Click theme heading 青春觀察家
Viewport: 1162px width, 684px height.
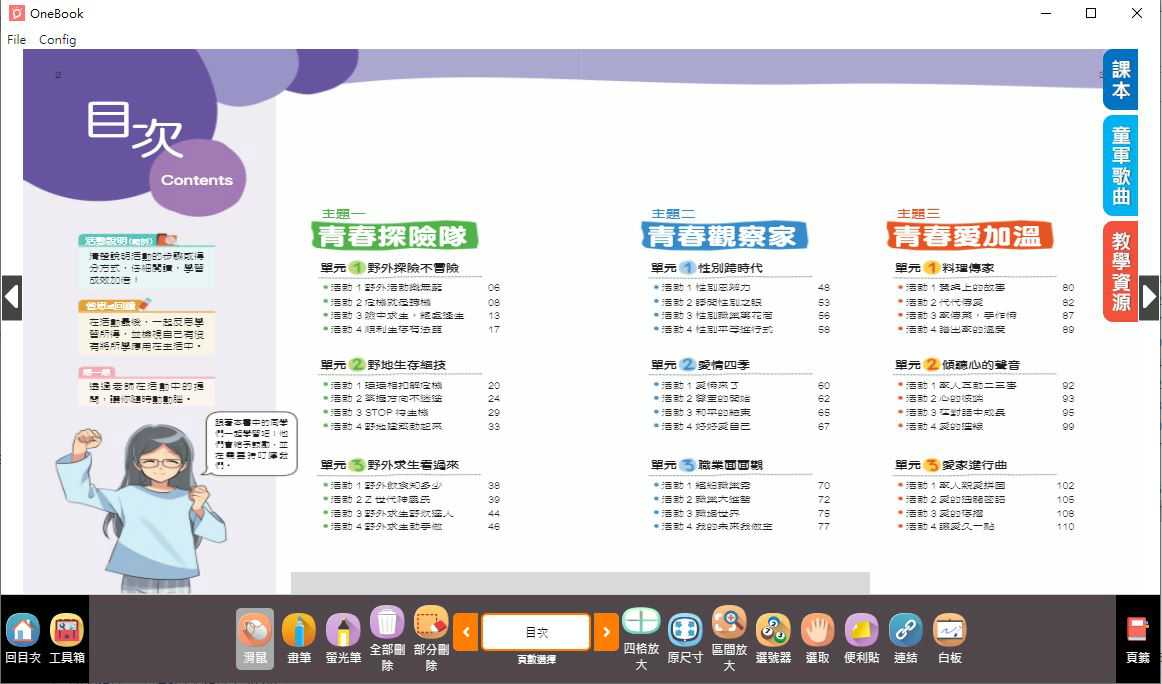click(x=723, y=236)
